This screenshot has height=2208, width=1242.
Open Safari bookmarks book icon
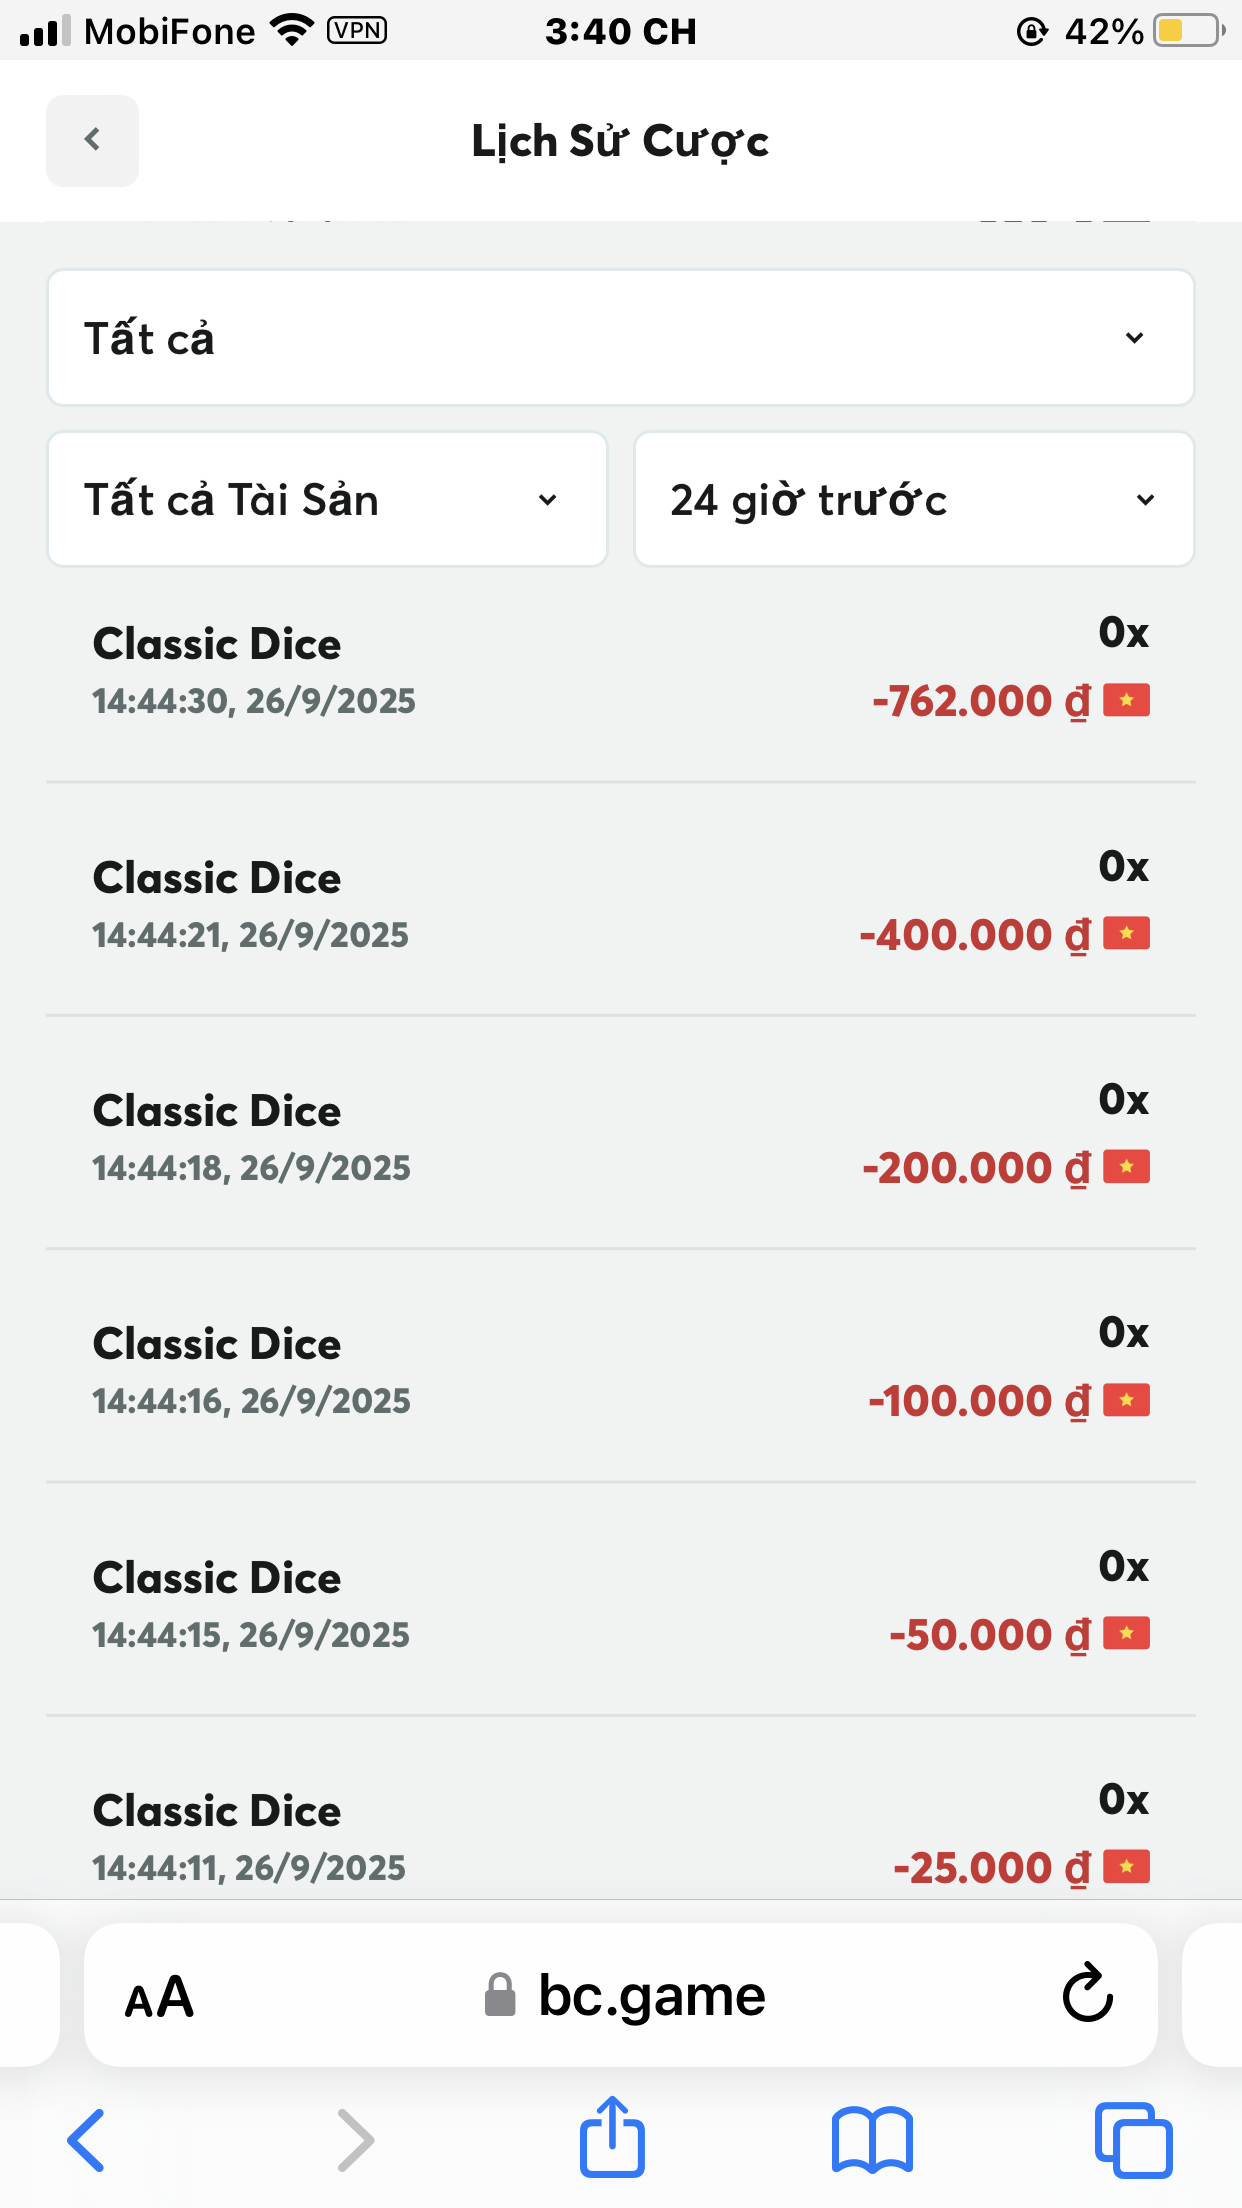(x=872, y=2140)
